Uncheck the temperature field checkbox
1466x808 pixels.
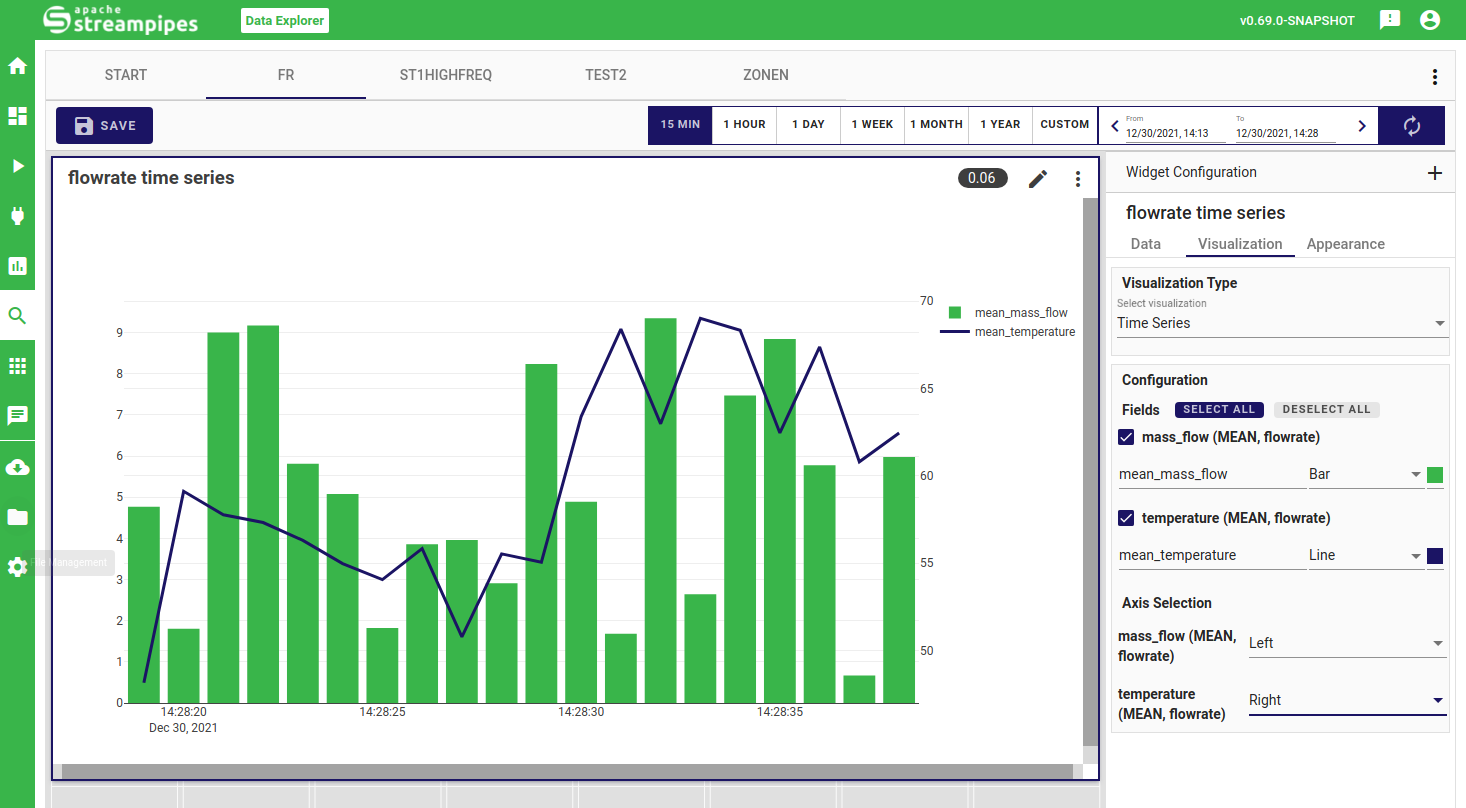[x=1126, y=518]
